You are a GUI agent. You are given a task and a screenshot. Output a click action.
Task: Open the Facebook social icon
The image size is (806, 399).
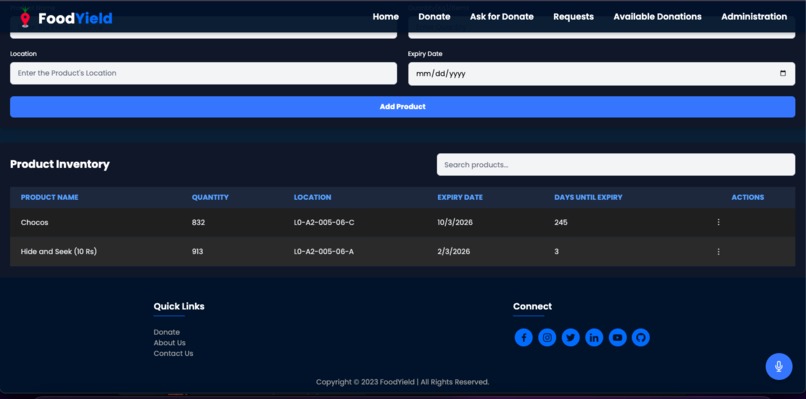523,338
